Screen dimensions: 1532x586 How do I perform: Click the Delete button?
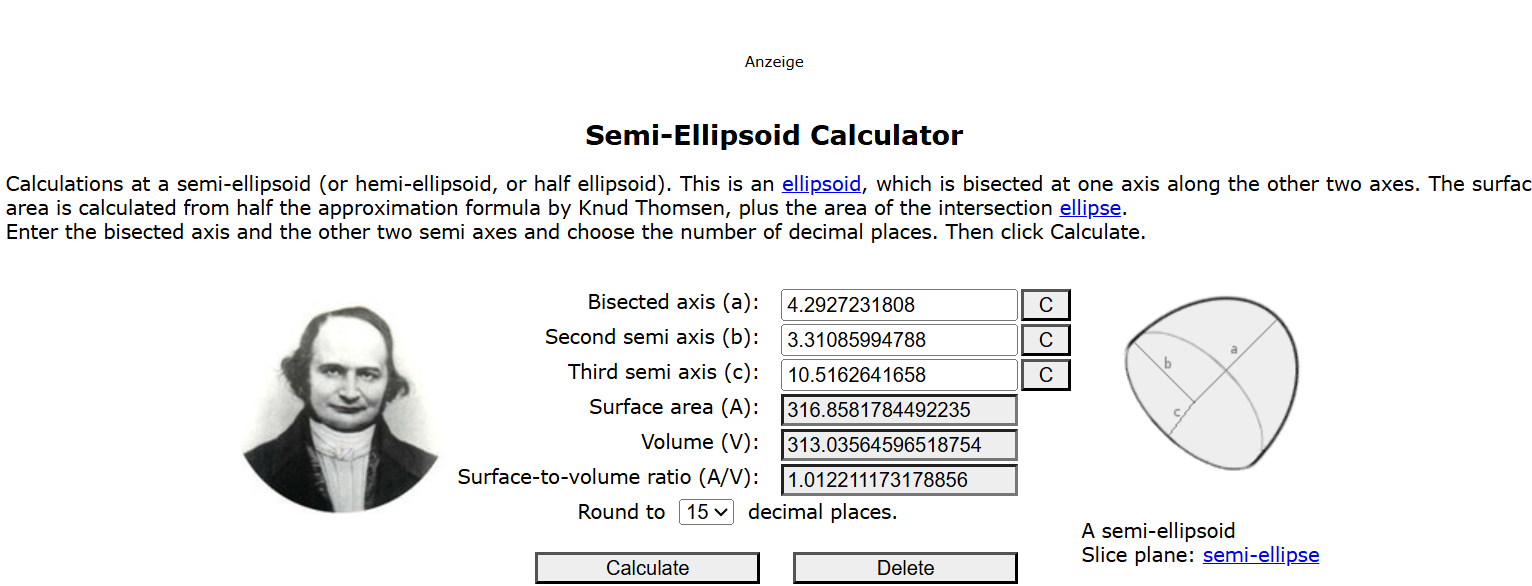905,568
